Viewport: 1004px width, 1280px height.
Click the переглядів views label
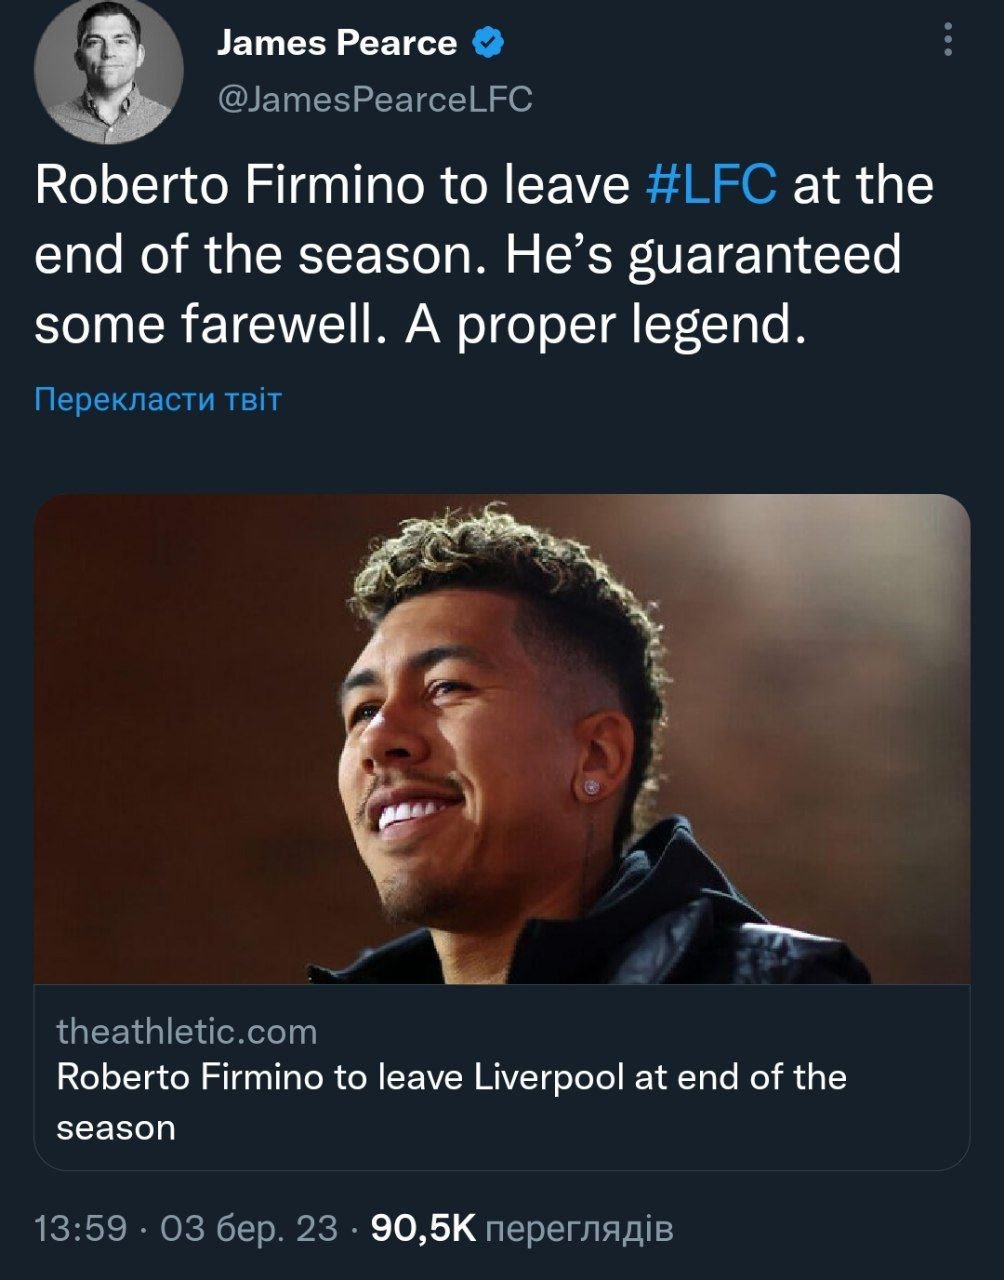579,1230
